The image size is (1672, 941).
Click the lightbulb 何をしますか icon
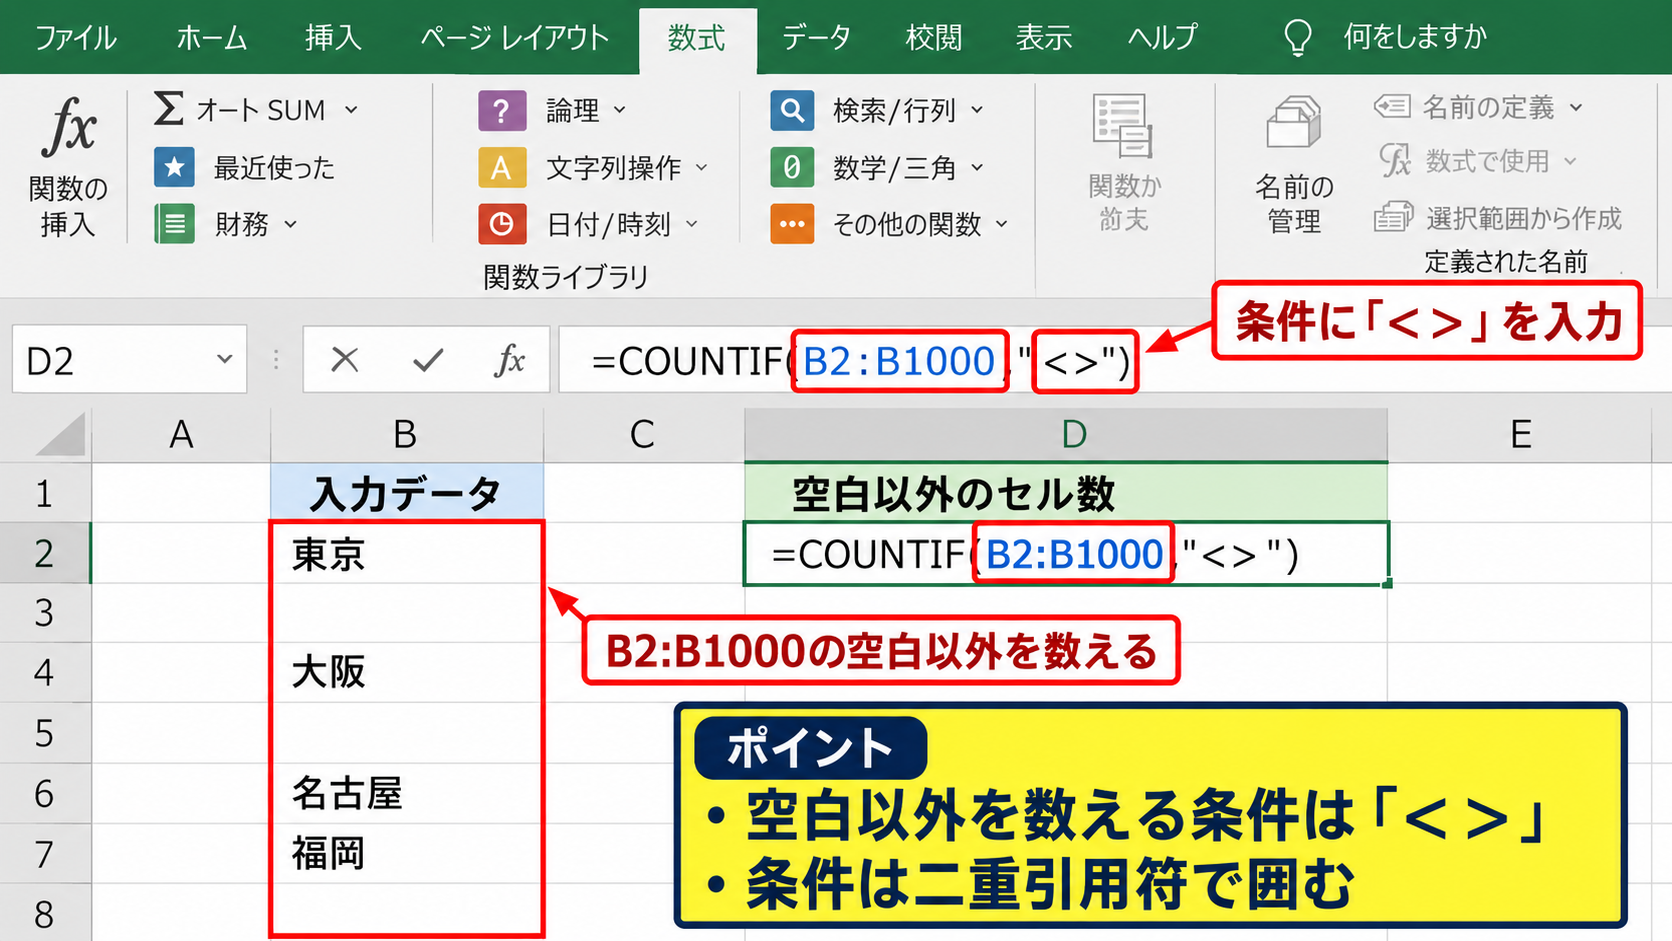(1297, 38)
